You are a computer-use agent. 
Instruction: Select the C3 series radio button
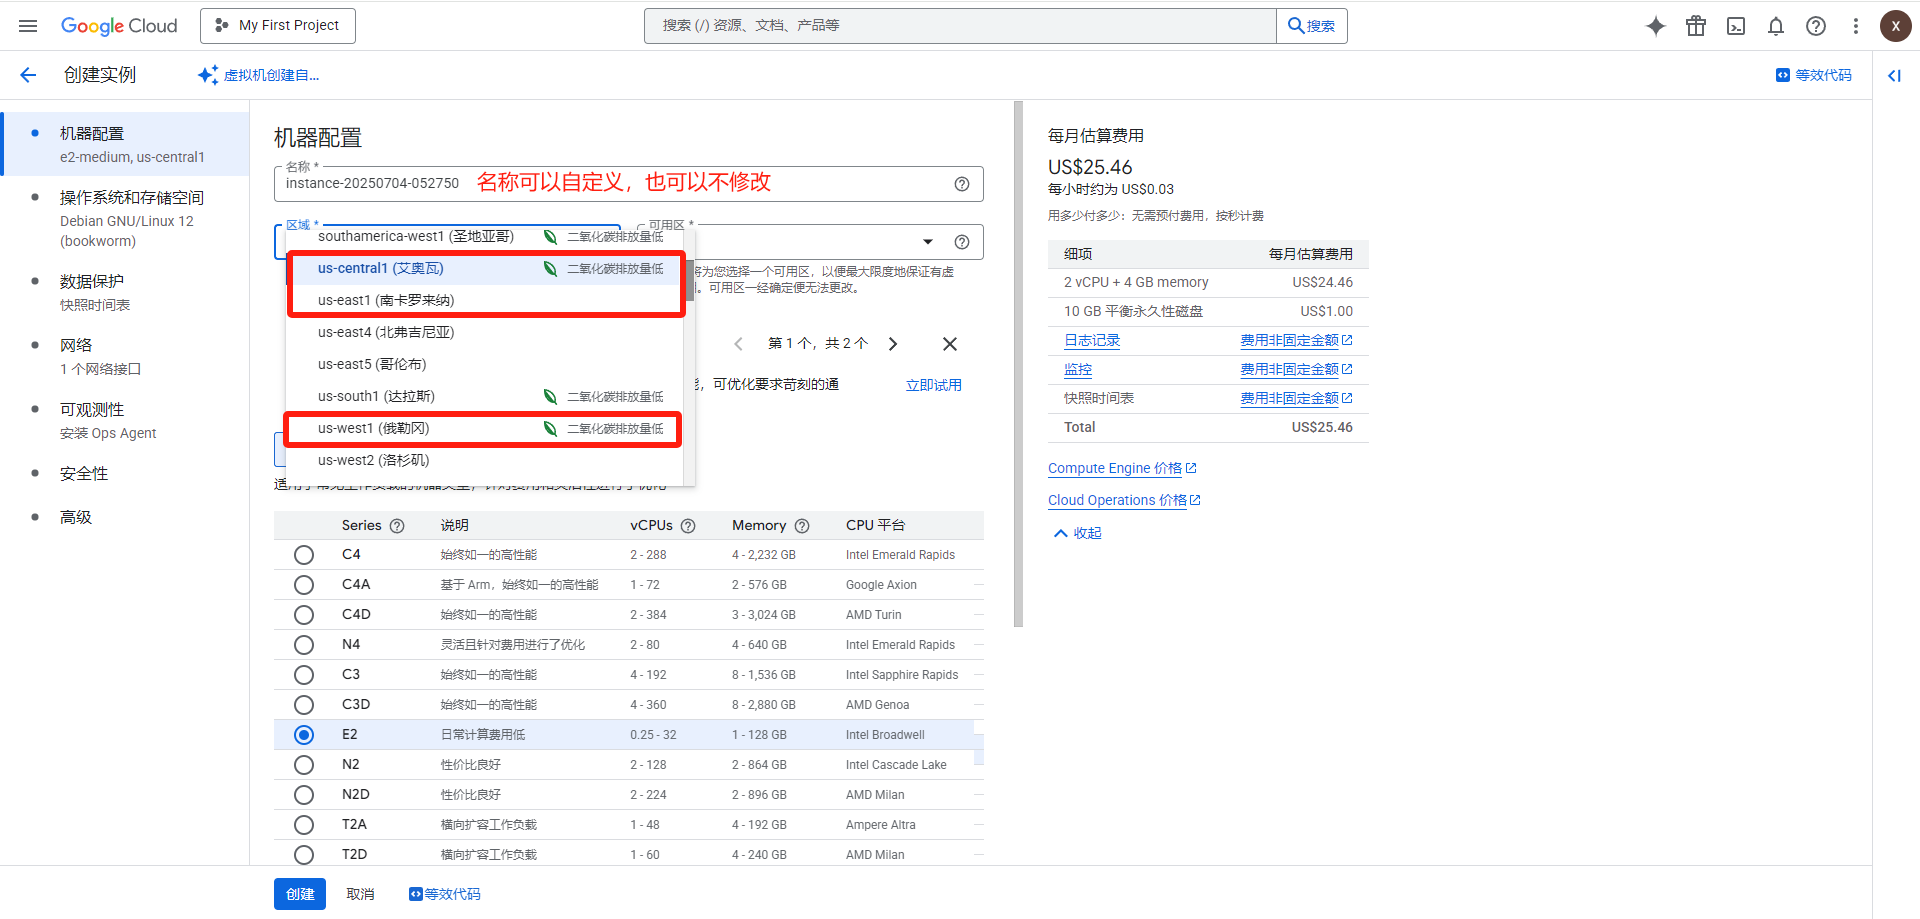coord(304,675)
